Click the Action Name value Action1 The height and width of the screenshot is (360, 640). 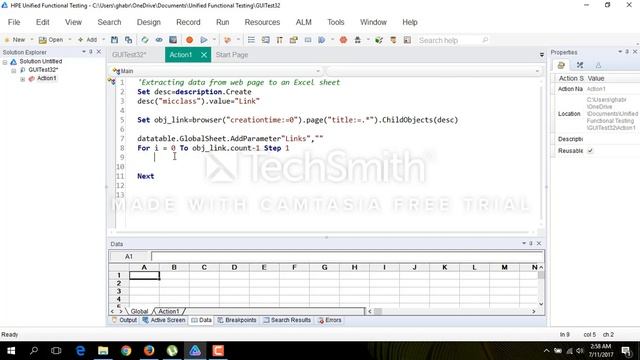pos(596,89)
